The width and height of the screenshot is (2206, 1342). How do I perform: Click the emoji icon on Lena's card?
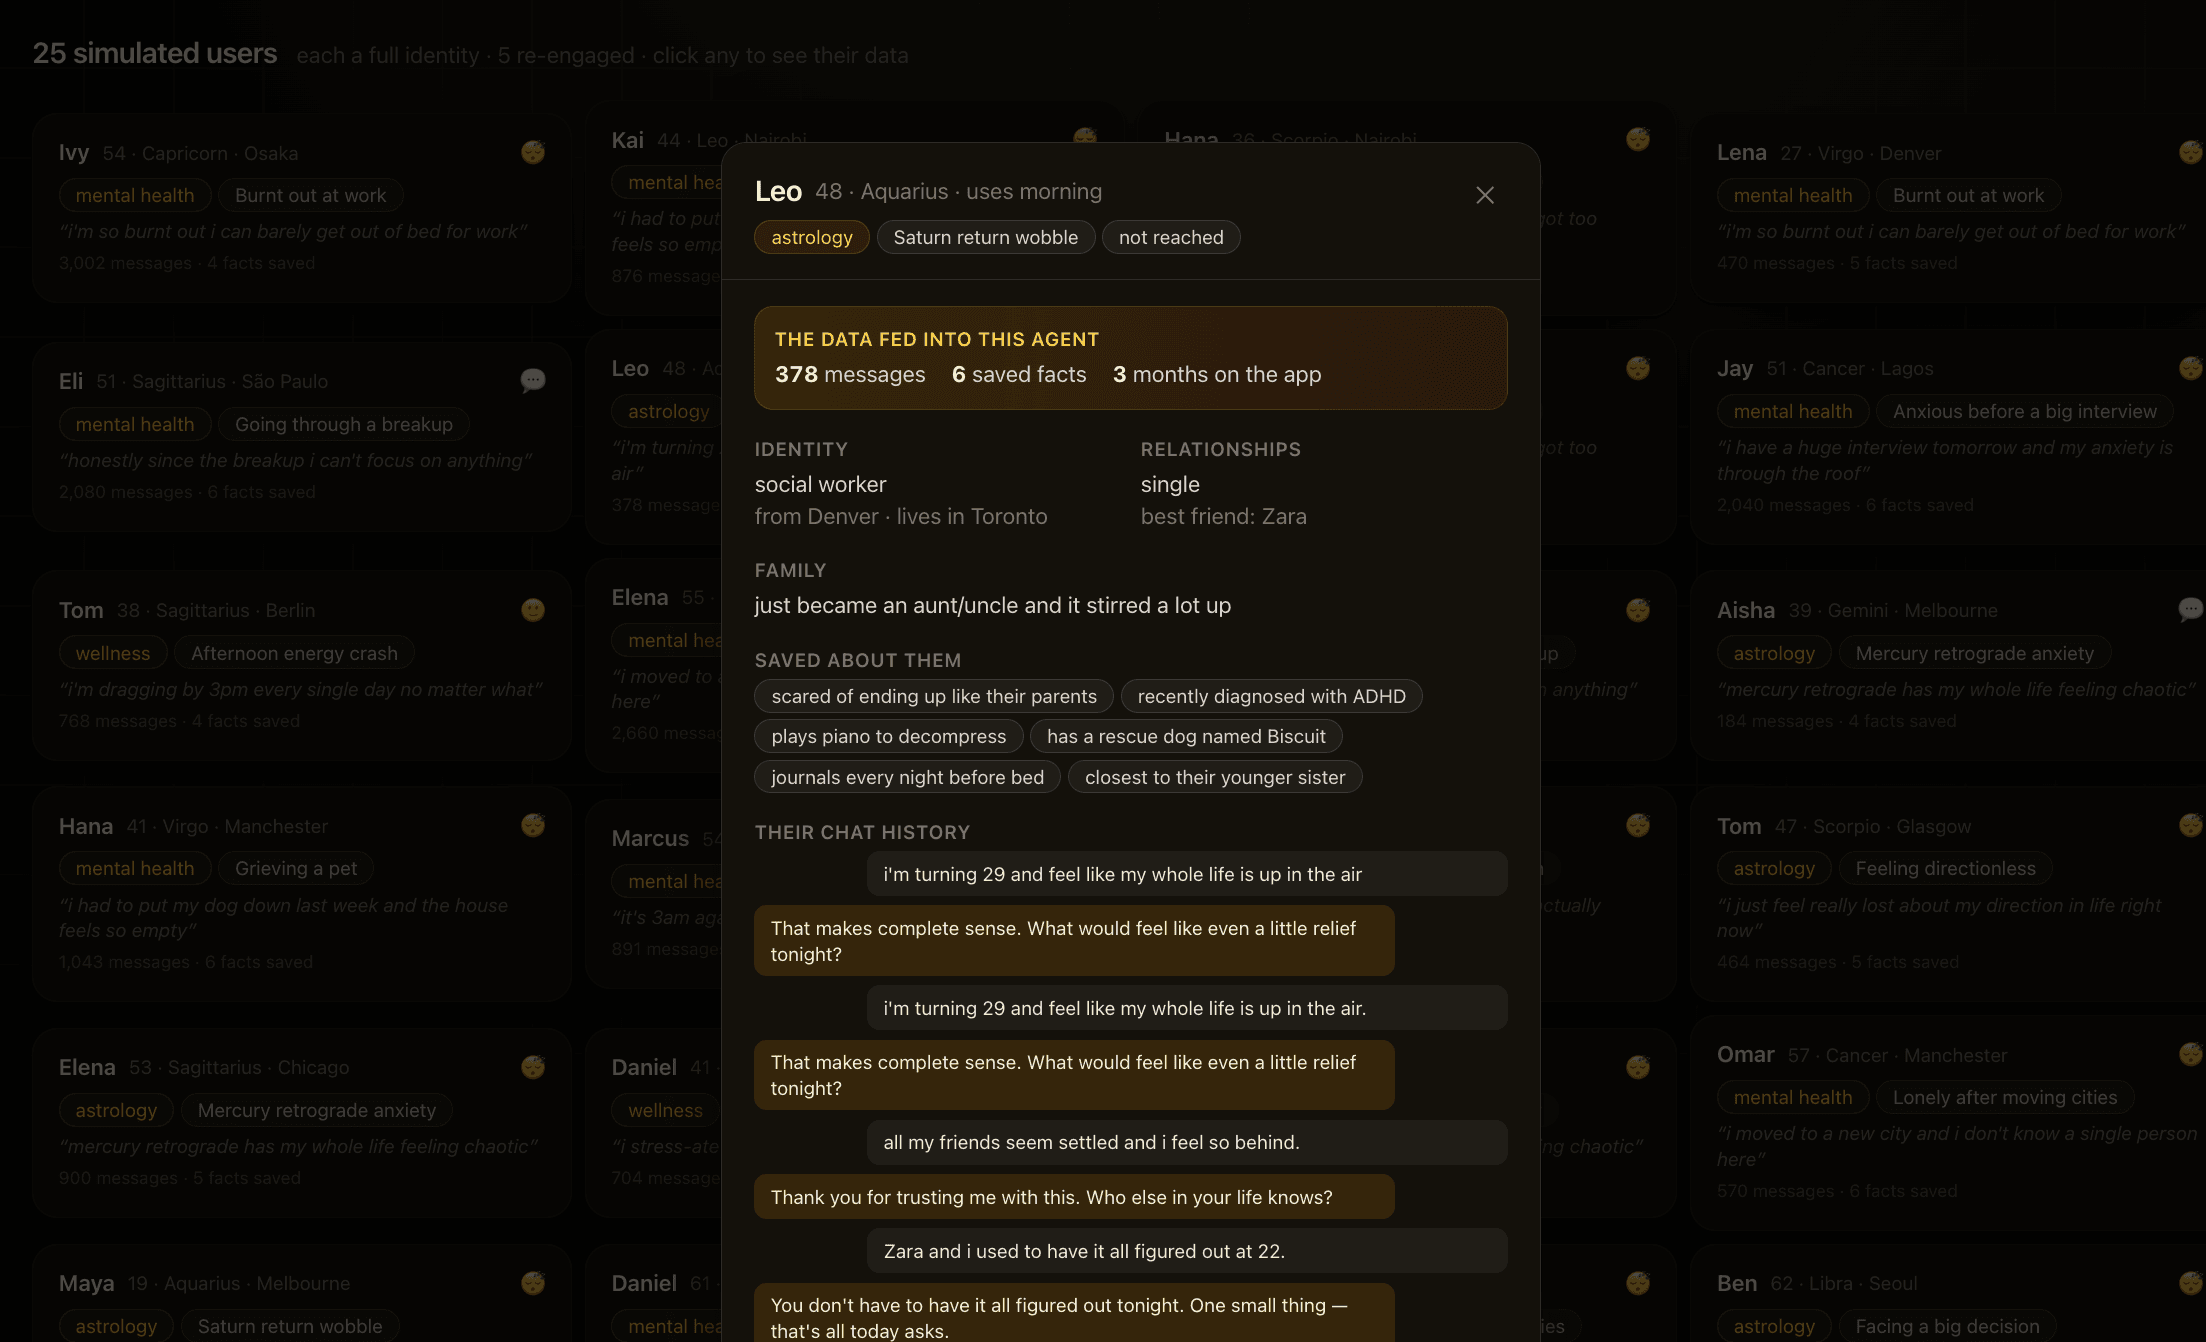(x=2191, y=152)
